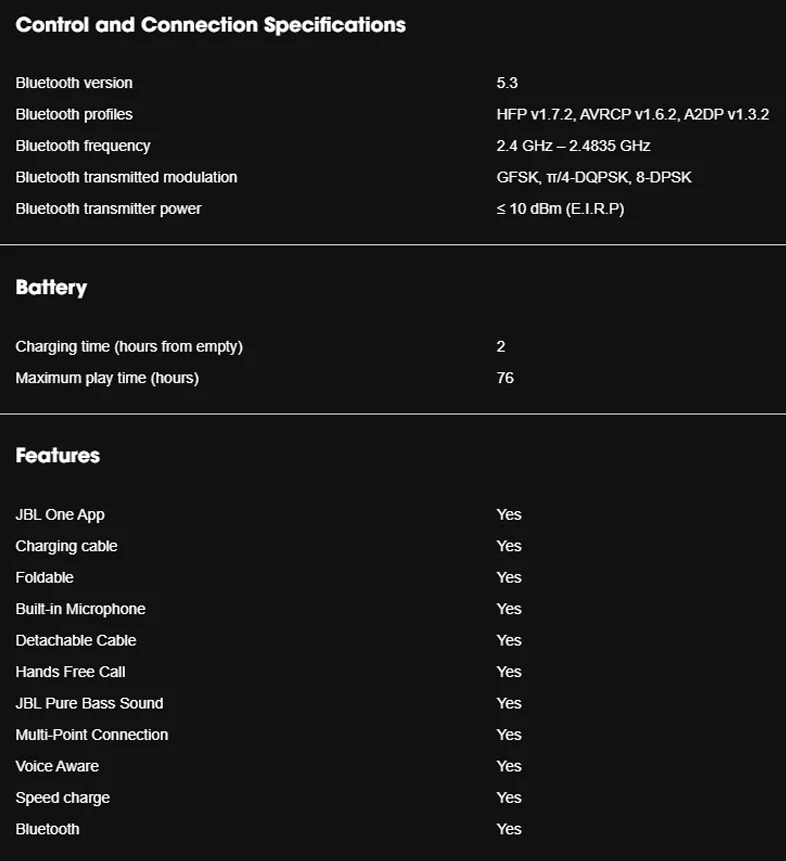
Task: Click the Foldable feature label
Action: [x=44, y=578]
